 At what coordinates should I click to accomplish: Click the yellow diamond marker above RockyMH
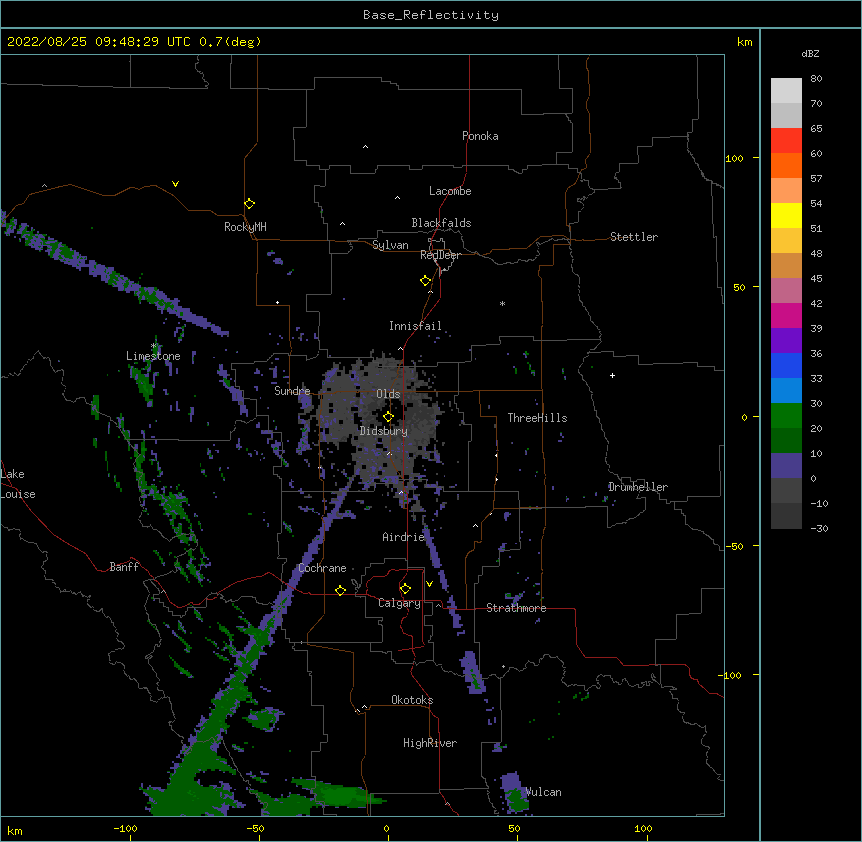250,204
